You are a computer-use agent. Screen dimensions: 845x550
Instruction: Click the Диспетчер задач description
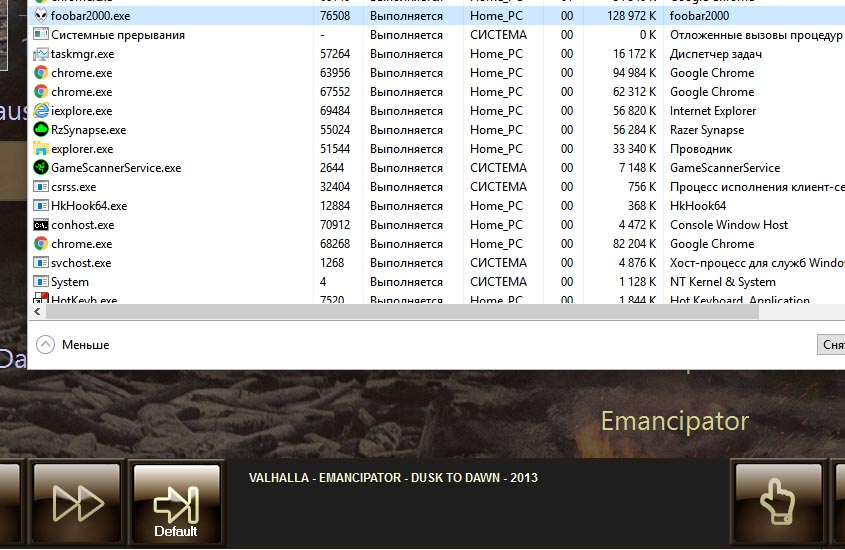[716, 54]
